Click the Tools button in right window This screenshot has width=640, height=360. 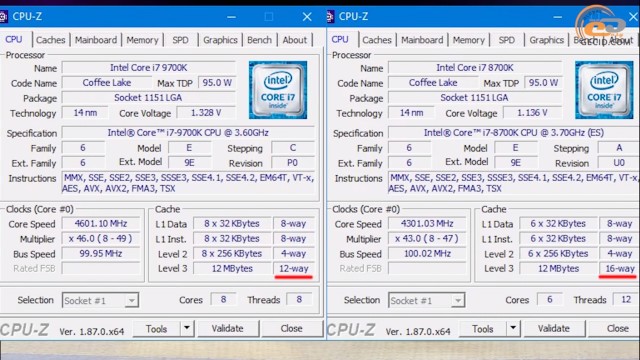click(x=483, y=328)
